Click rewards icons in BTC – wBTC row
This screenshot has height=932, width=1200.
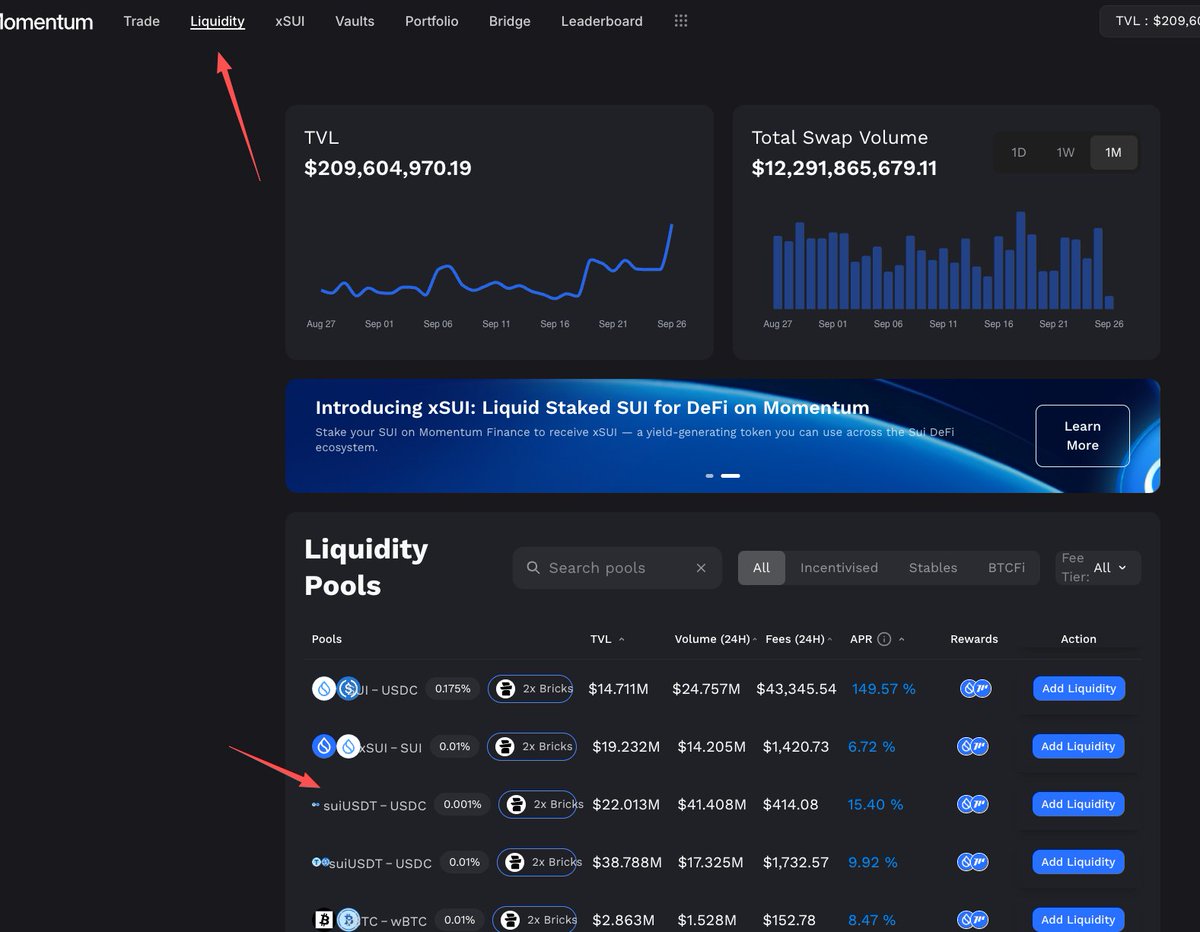(975, 920)
